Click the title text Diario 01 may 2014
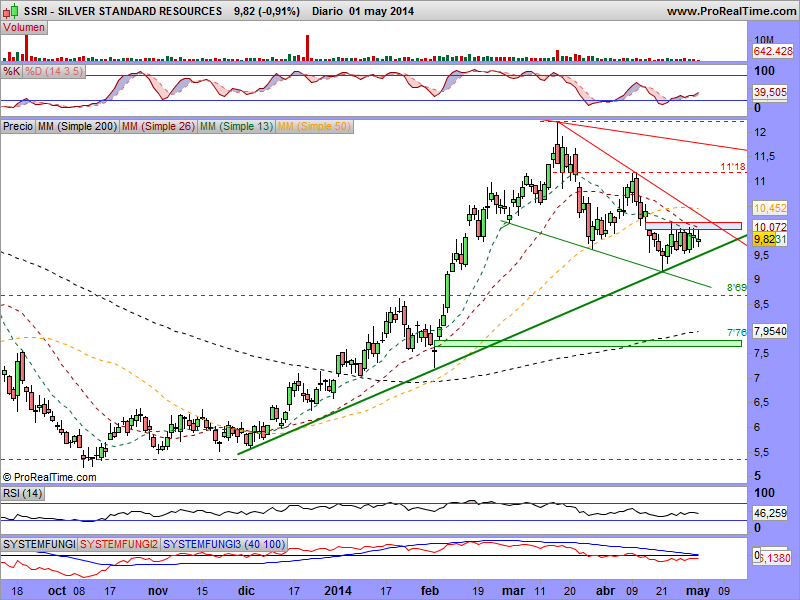Screen dimensions: 800x600 [x=363, y=11]
